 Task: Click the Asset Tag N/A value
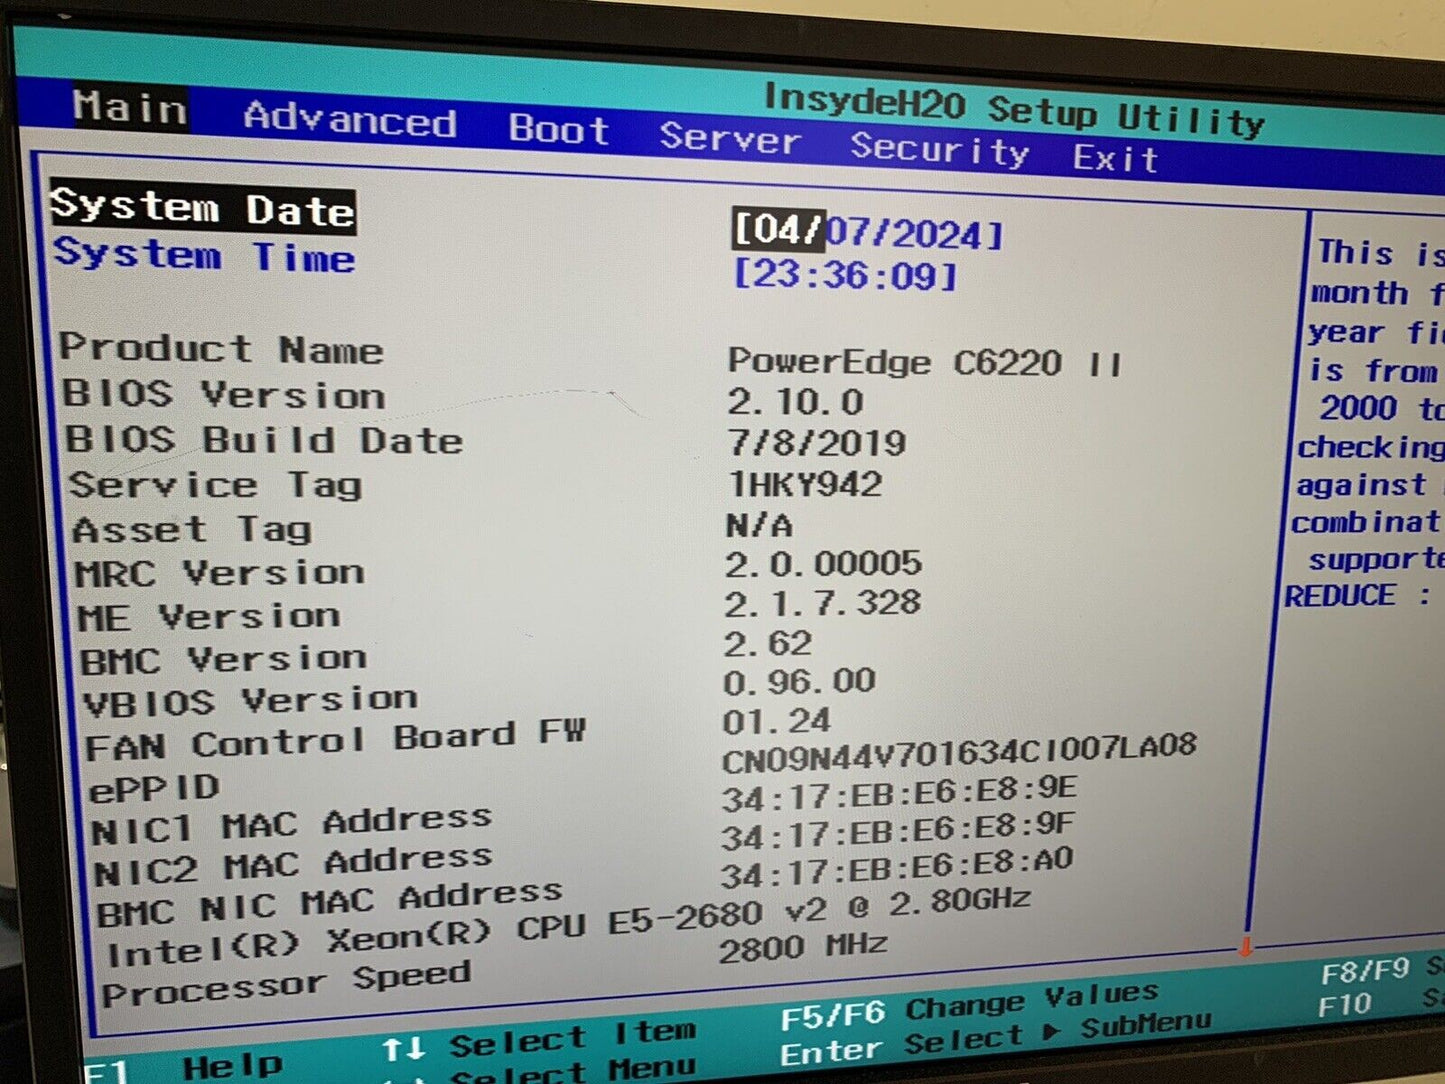(758, 525)
